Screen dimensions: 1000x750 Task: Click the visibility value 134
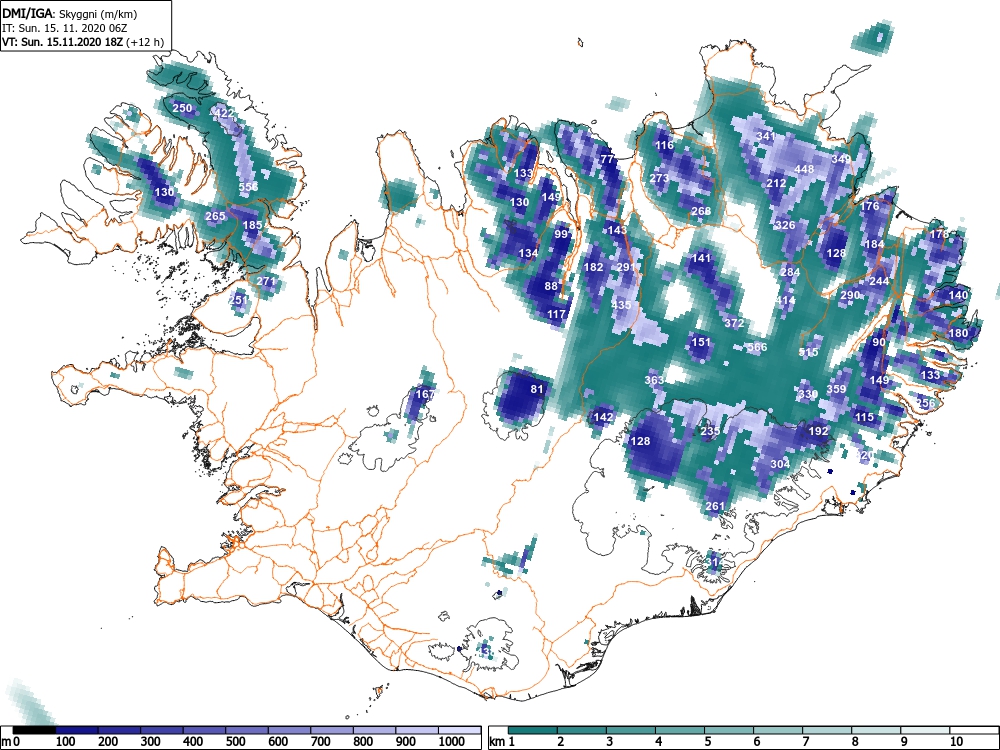coord(528,253)
